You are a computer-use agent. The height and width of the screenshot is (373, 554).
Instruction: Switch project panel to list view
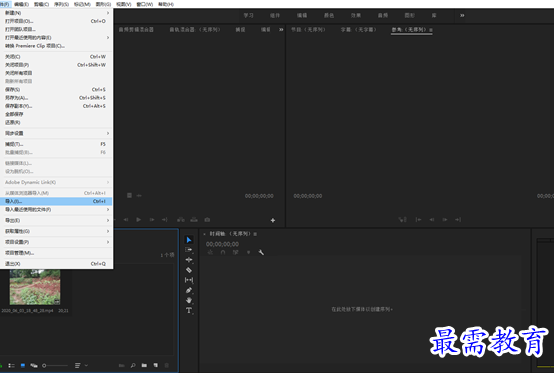(x=11, y=365)
